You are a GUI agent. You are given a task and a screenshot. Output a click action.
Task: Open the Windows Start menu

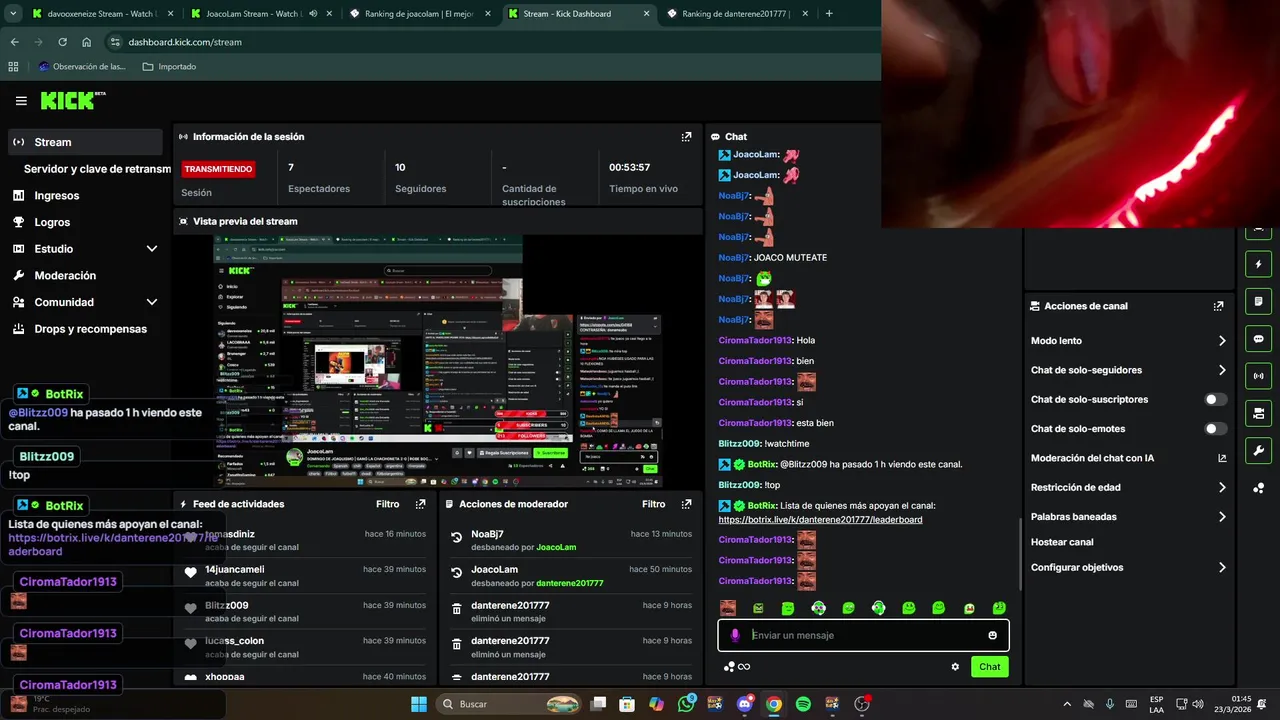(419, 704)
